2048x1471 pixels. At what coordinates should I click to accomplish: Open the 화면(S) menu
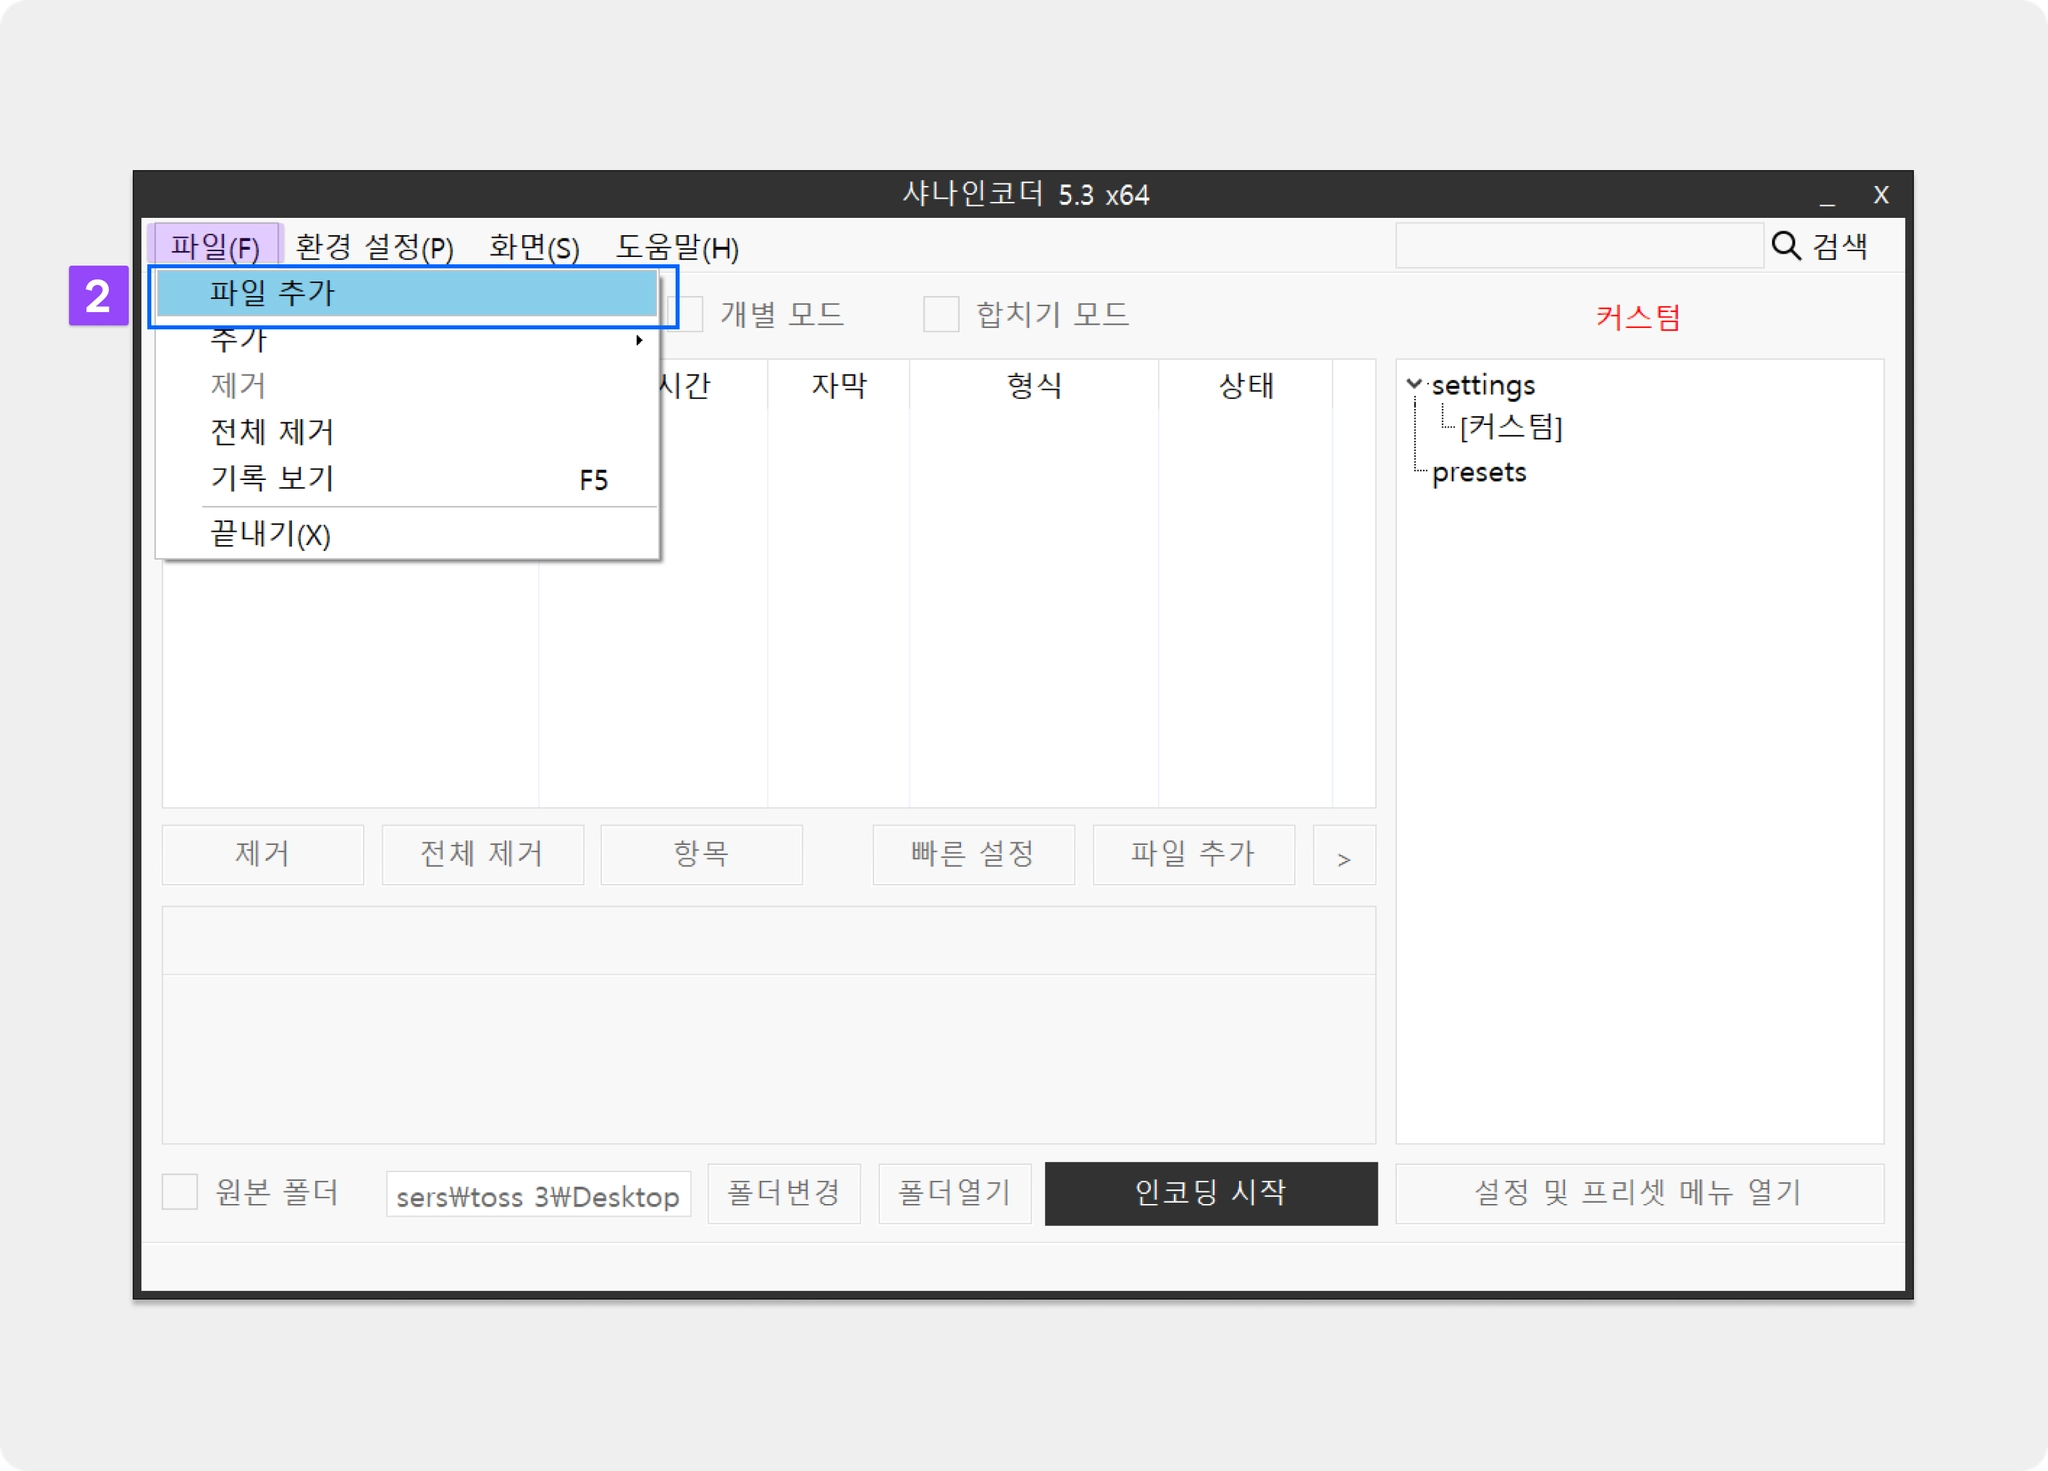pos(533,247)
